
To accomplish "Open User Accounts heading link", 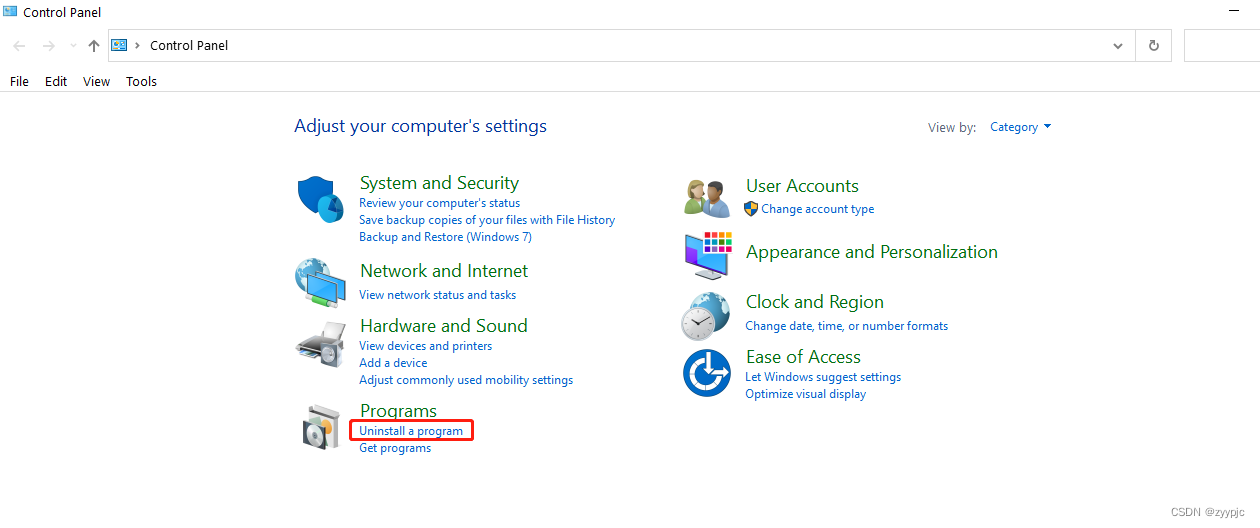I will 802,186.
